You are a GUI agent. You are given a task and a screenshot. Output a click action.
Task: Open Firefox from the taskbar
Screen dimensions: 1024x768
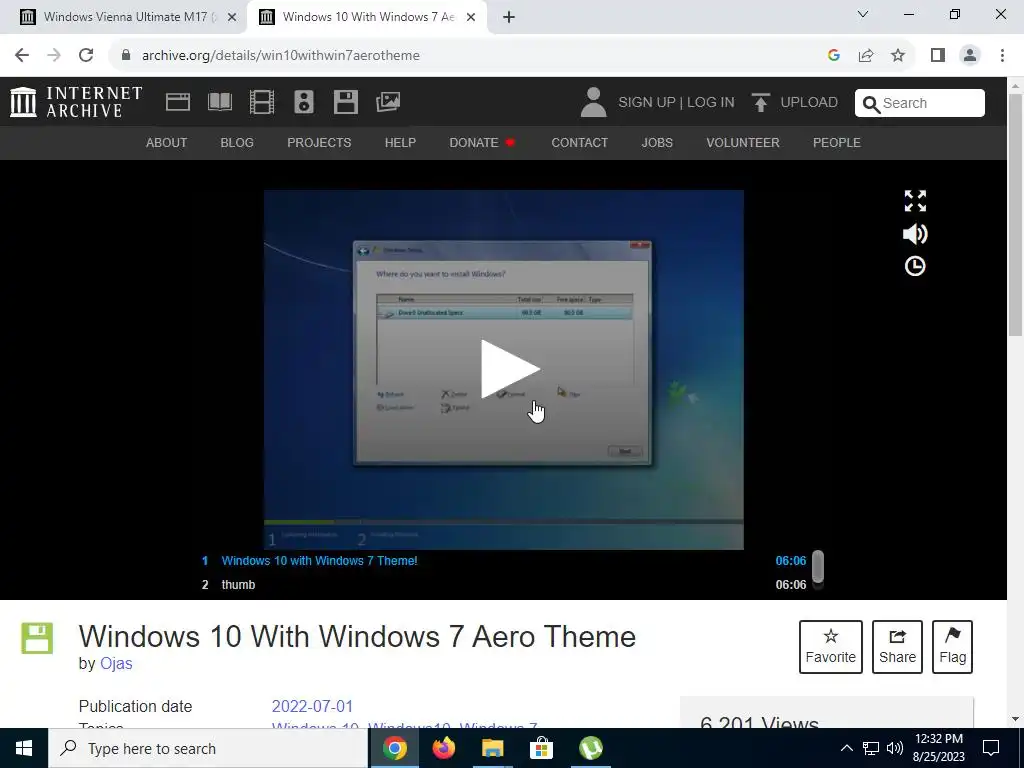[x=443, y=748]
